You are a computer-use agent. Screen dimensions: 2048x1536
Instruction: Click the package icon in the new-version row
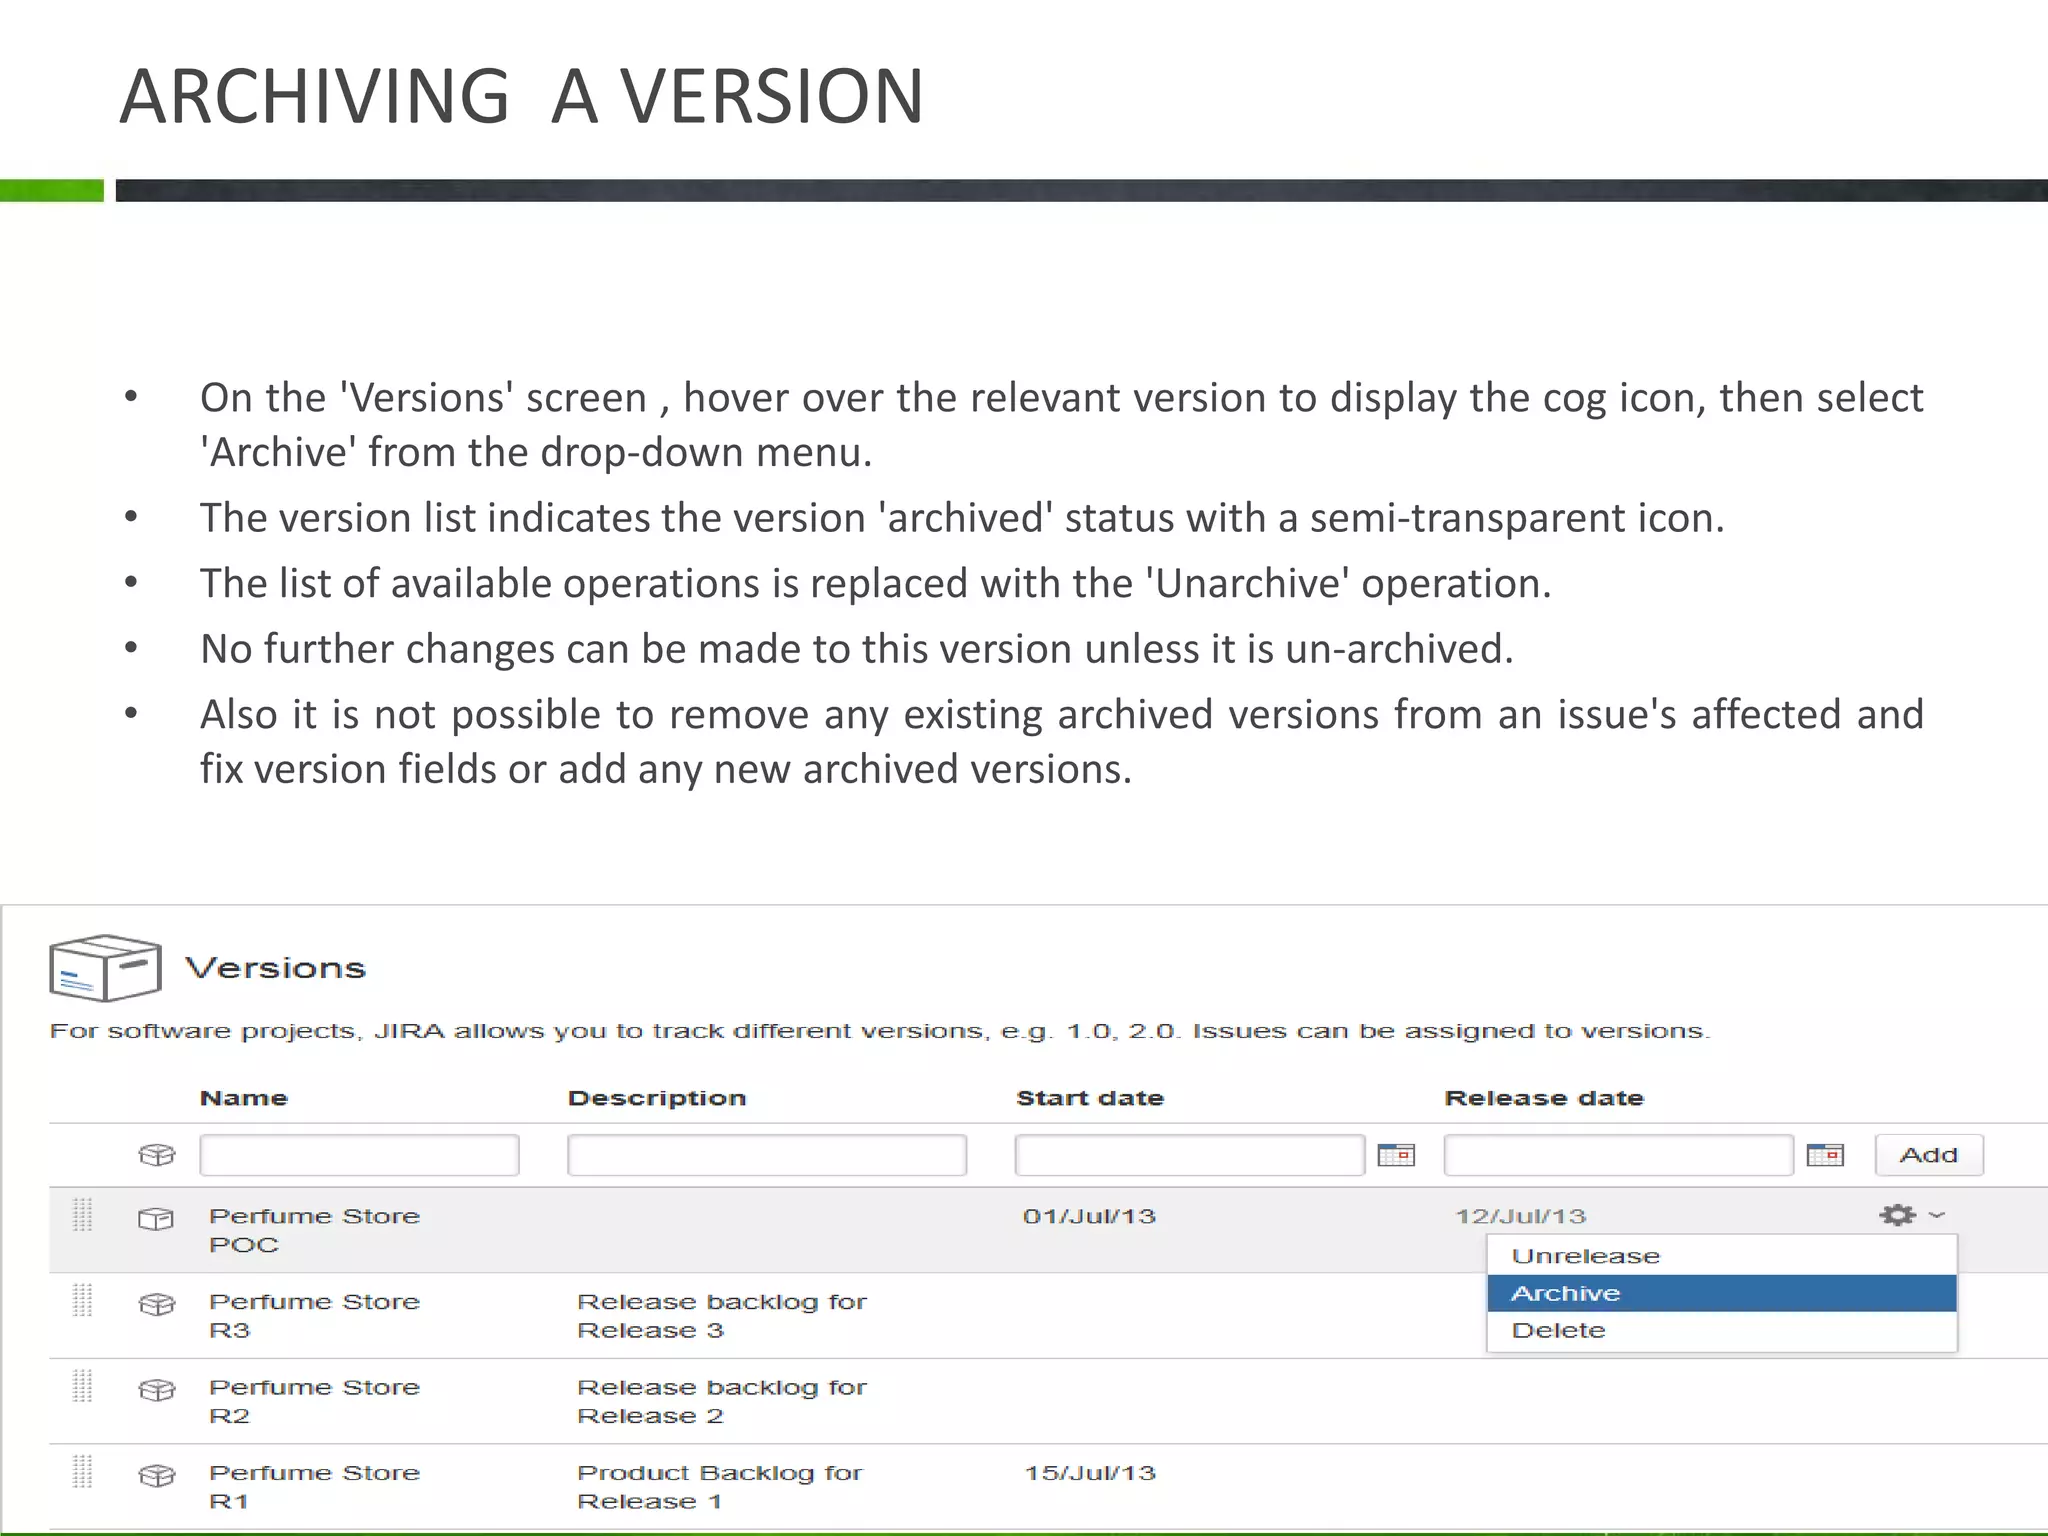pyautogui.click(x=157, y=1155)
